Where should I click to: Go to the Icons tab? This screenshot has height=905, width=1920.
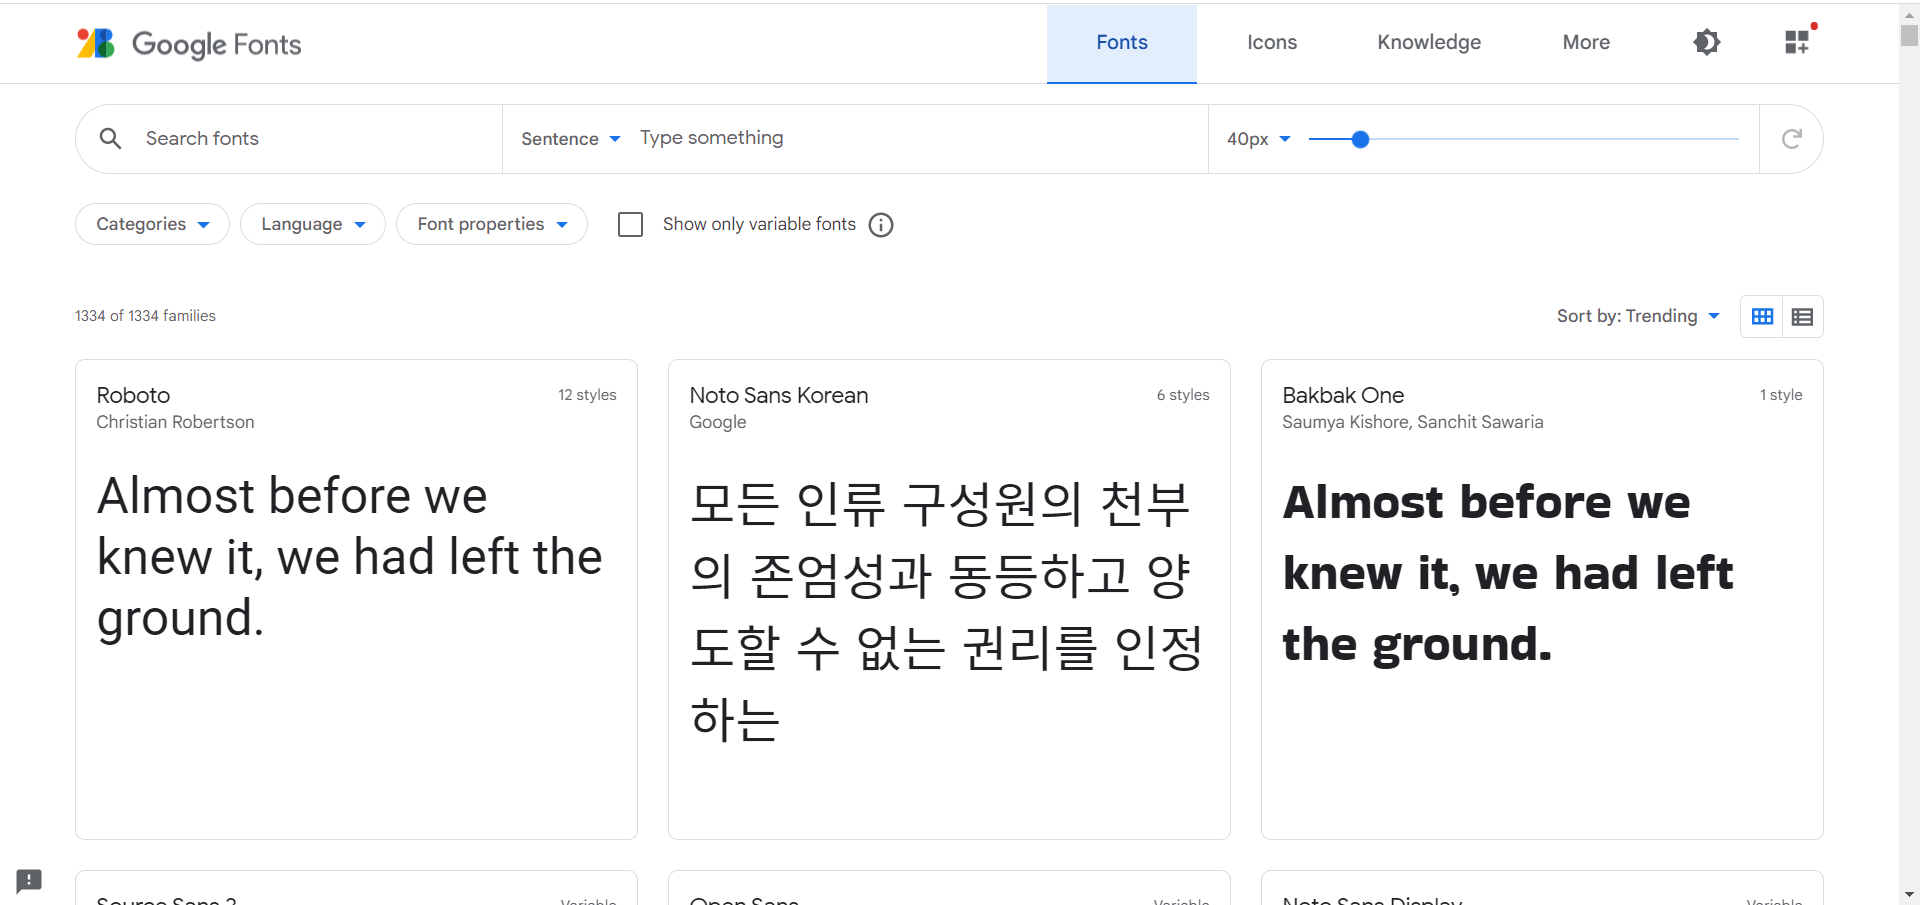(1272, 43)
